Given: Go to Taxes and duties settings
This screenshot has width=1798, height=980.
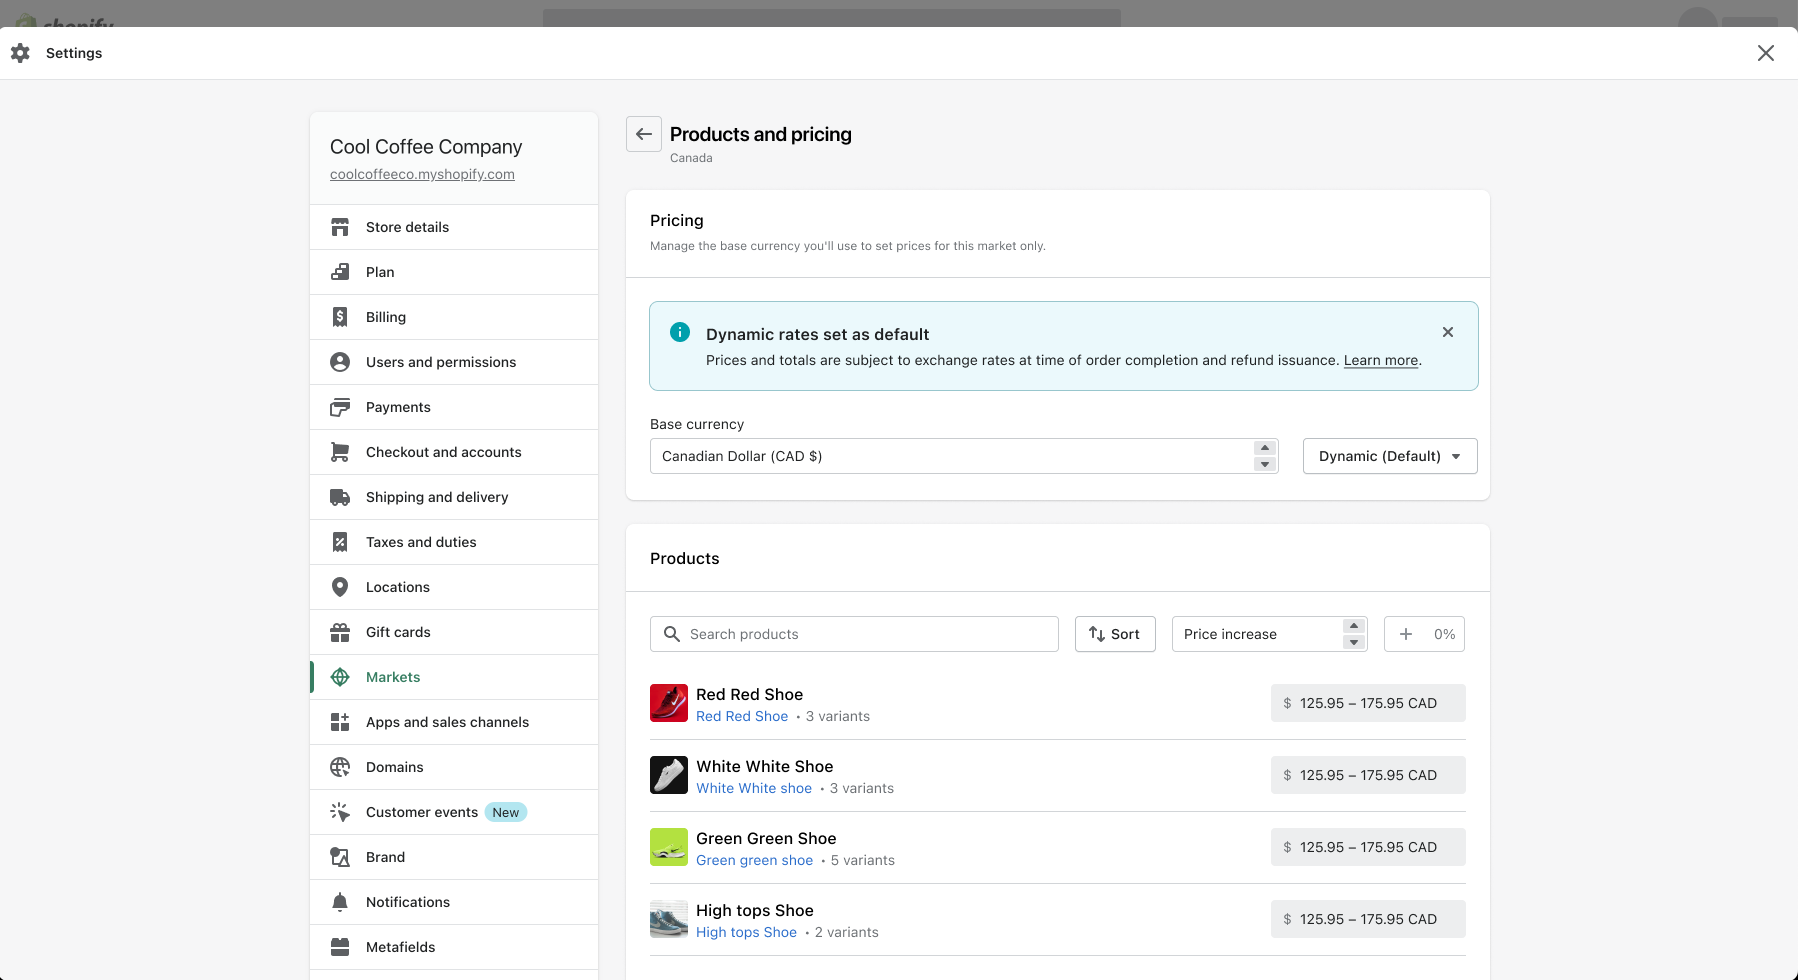Looking at the screenshot, I should coord(421,542).
